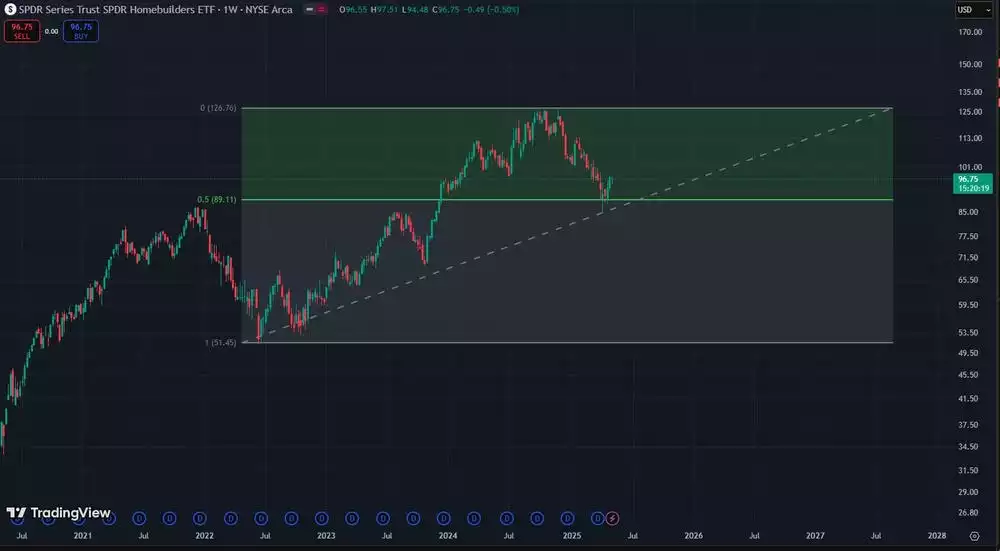Click the dividend marker above the 2023 label

322,518
